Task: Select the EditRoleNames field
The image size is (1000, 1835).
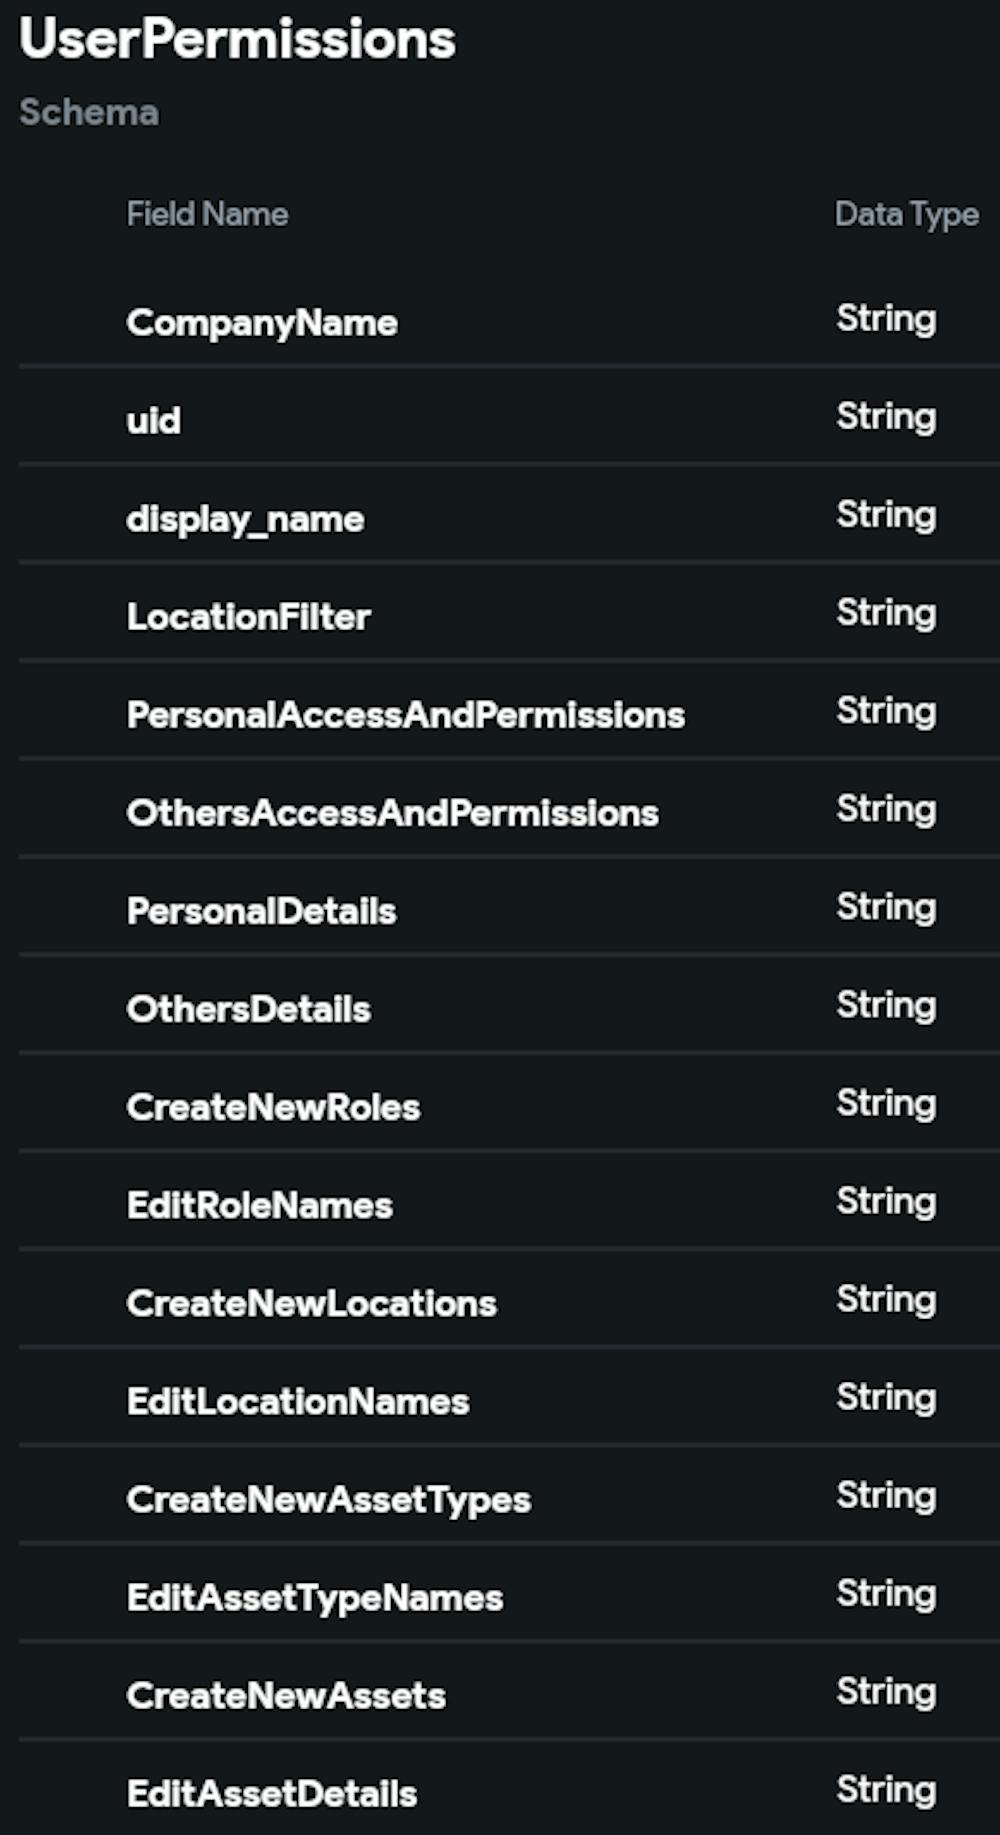Action: point(260,1205)
